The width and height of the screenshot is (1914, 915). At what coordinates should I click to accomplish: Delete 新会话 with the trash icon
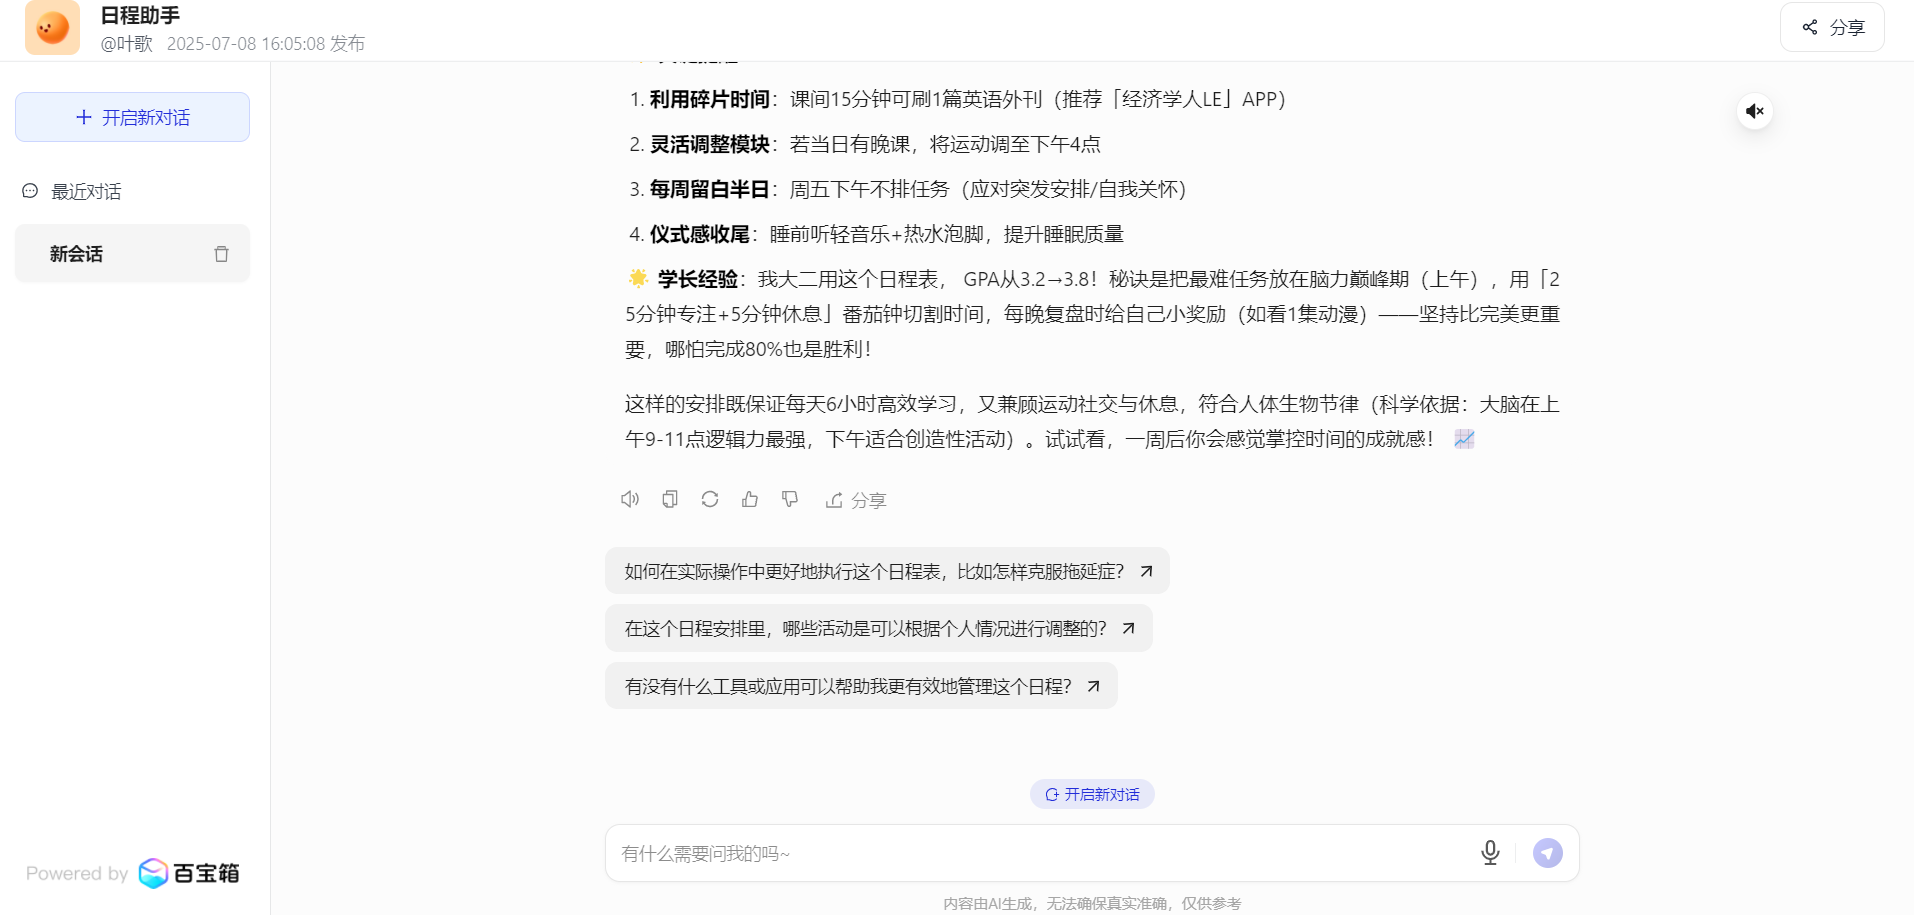[x=221, y=254]
